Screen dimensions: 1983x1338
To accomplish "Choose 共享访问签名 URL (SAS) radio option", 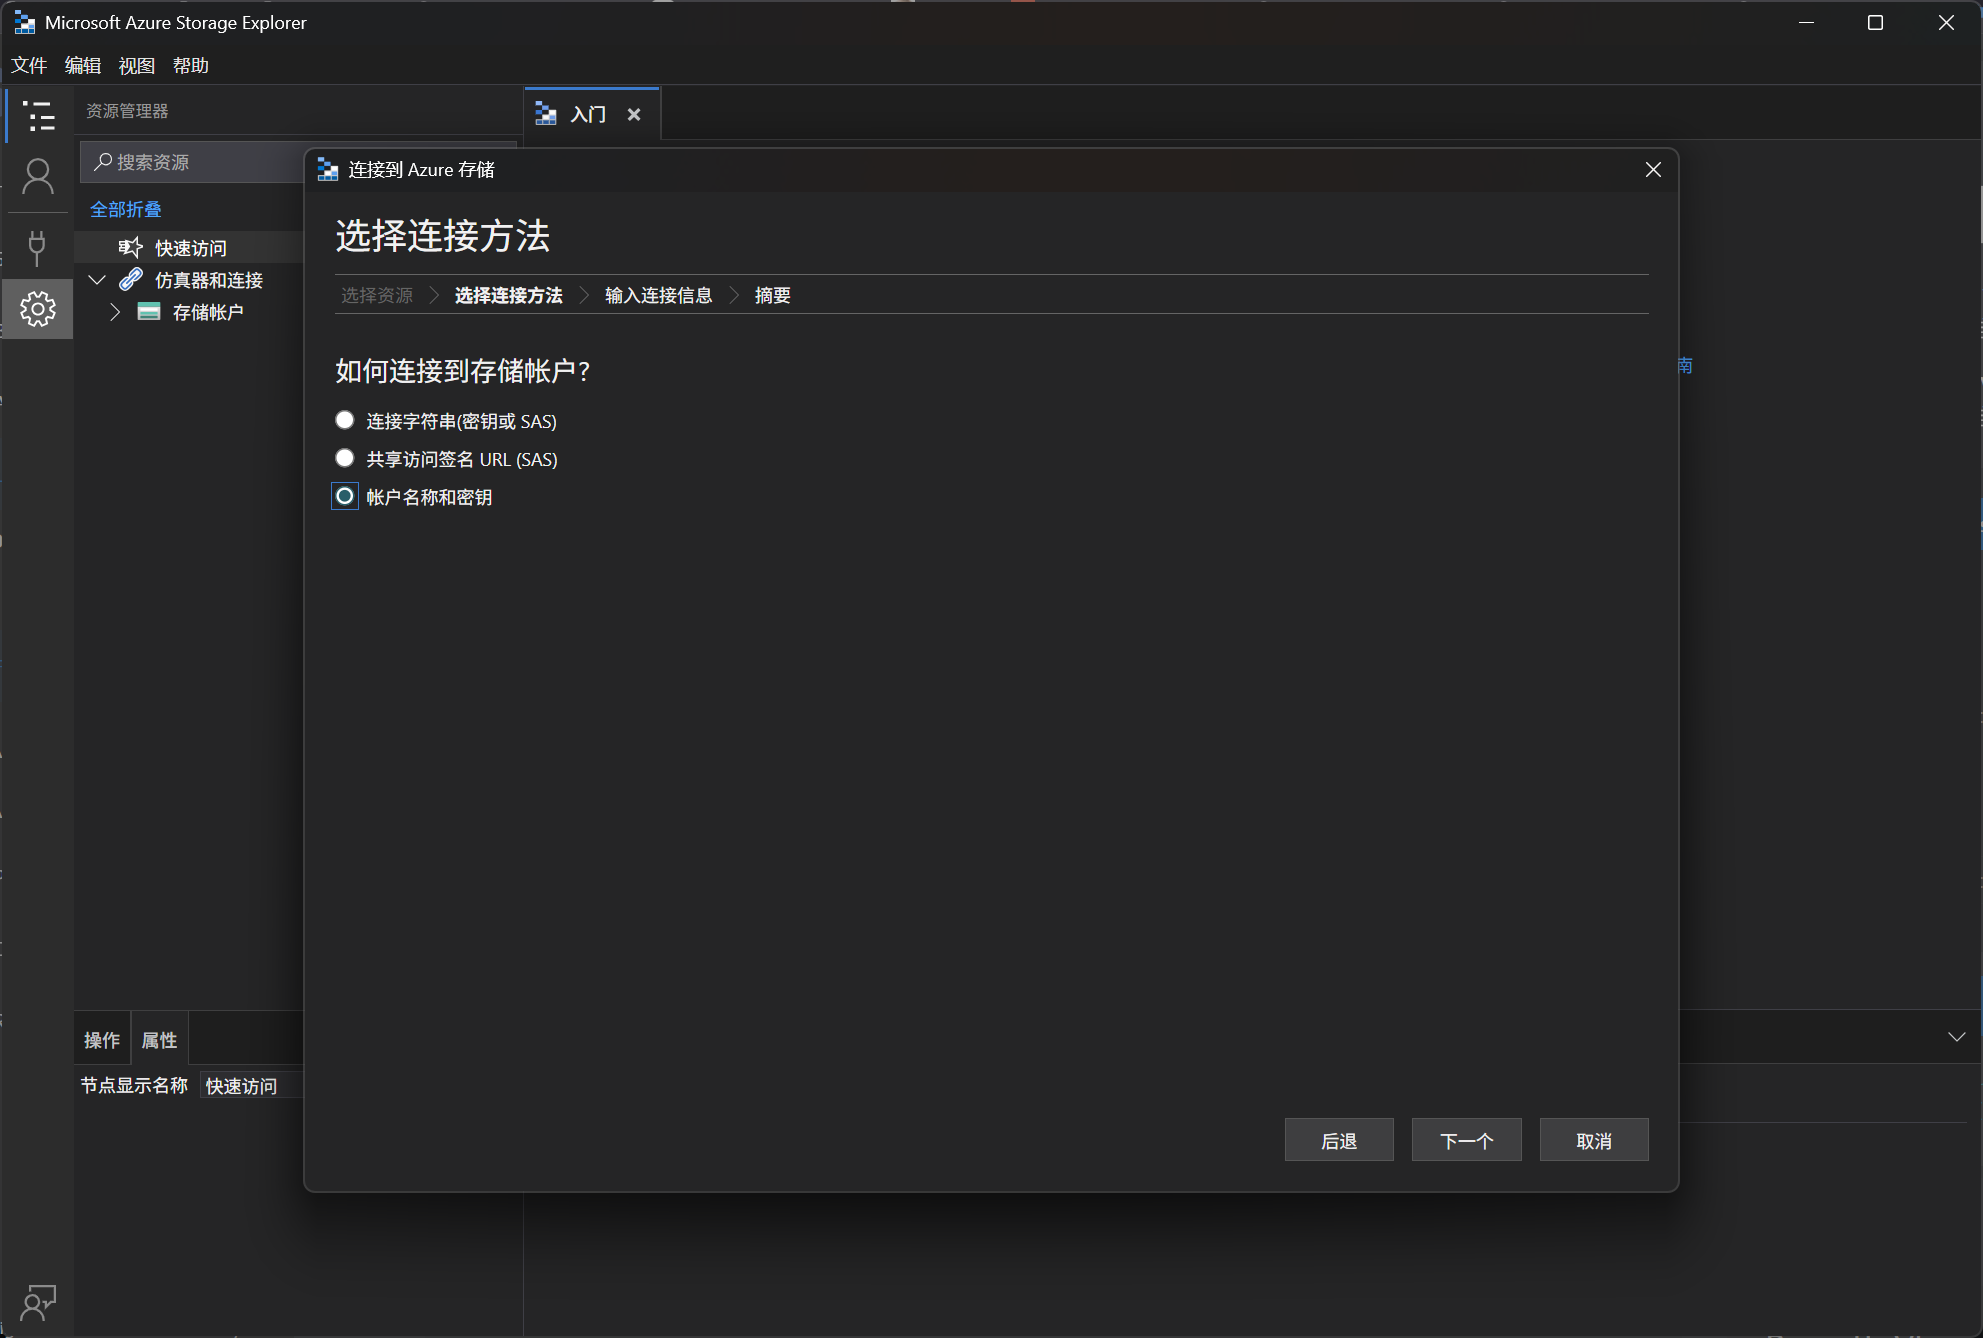I will point(345,458).
